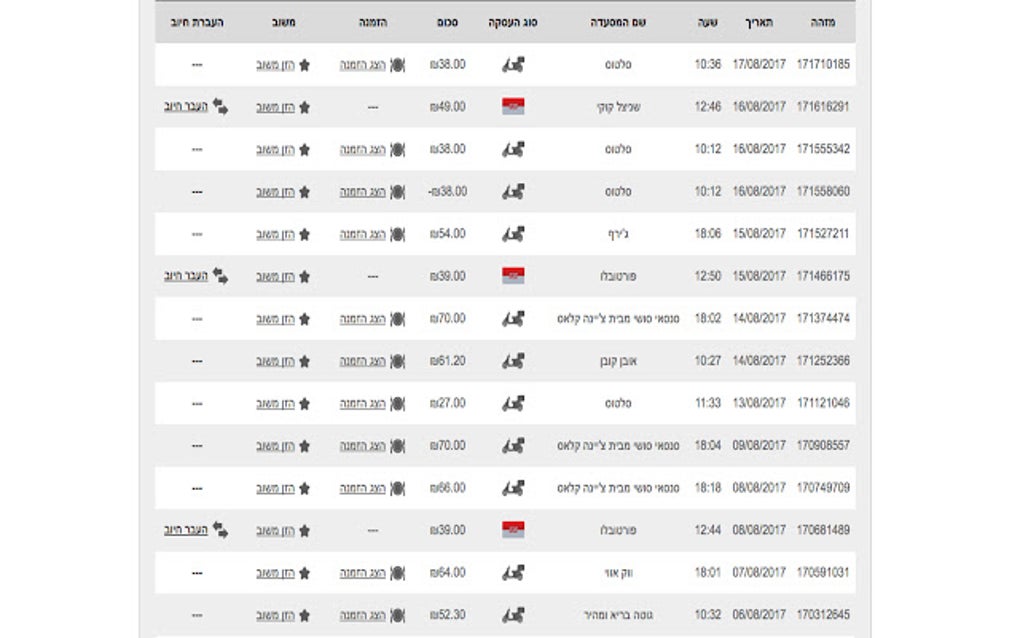1020x638 pixels.
Task: Click the transfer arrows icon for order 171616291
Action: 220,107
